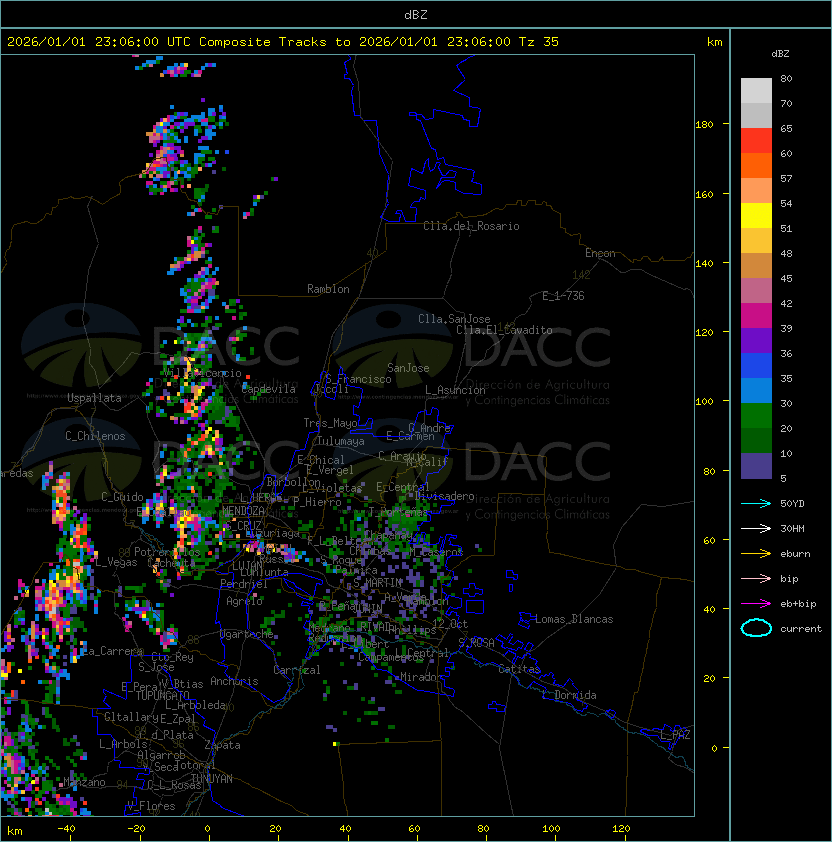The image size is (832, 842).
Task: Click the 'V_Flores' place label
Action: click(151, 806)
